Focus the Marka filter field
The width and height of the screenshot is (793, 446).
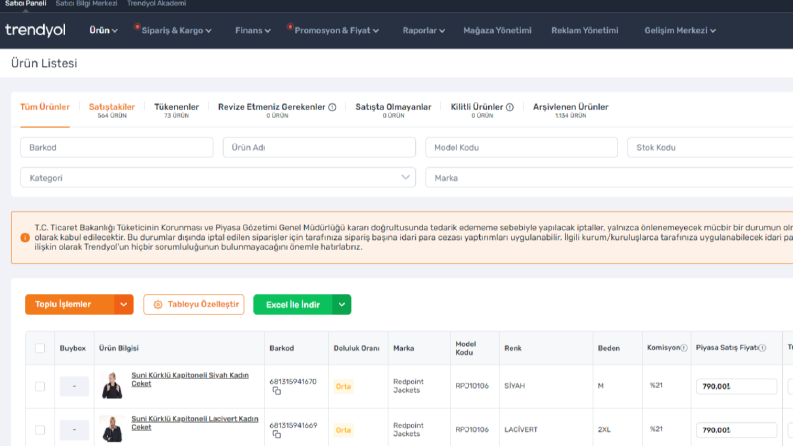click(609, 177)
